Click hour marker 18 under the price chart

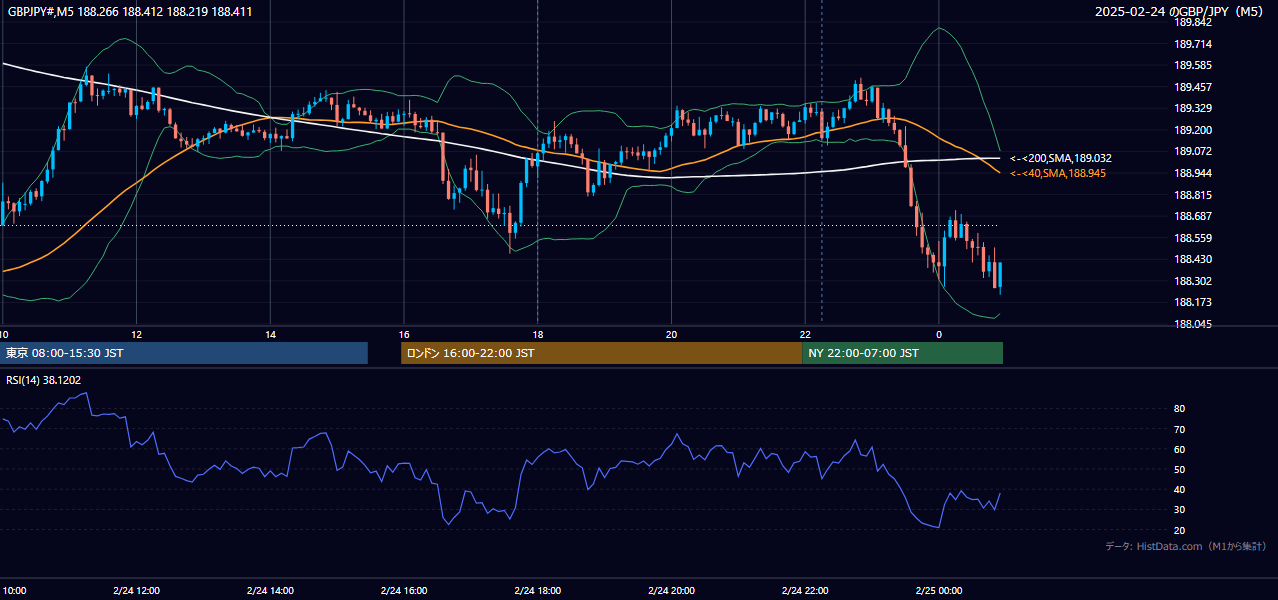[x=538, y=334]
